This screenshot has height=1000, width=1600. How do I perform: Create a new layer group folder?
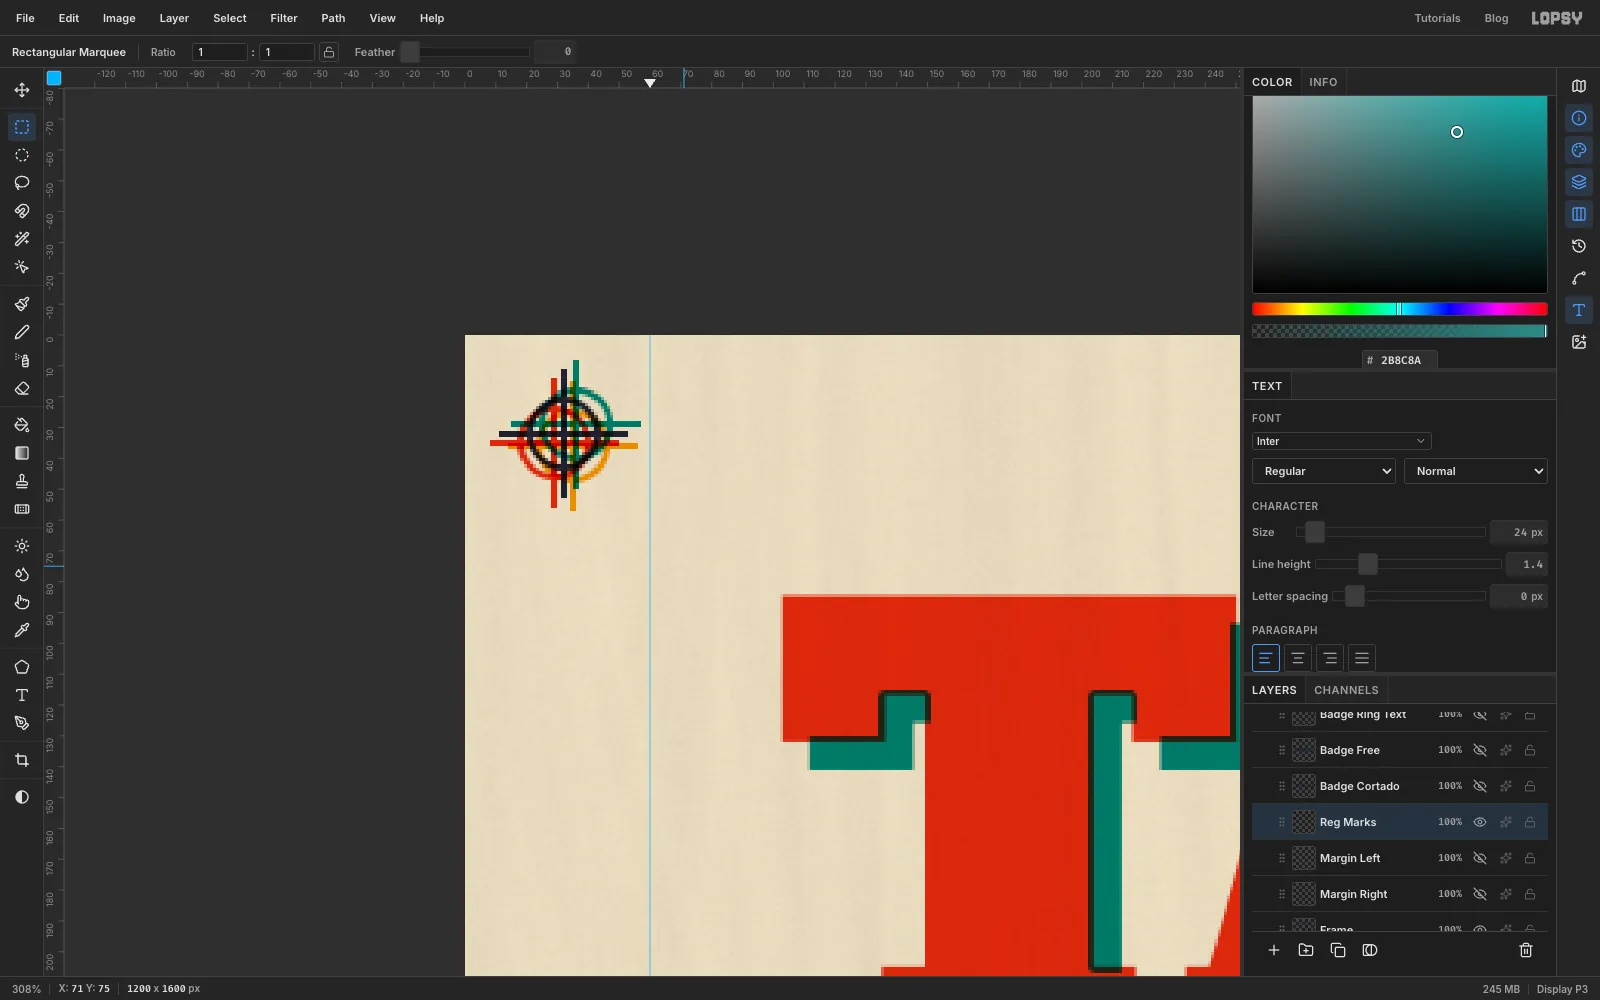coord(1306,950)
